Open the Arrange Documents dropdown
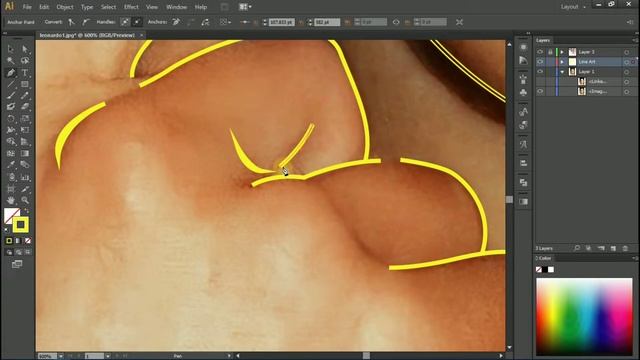 (245, 7)
